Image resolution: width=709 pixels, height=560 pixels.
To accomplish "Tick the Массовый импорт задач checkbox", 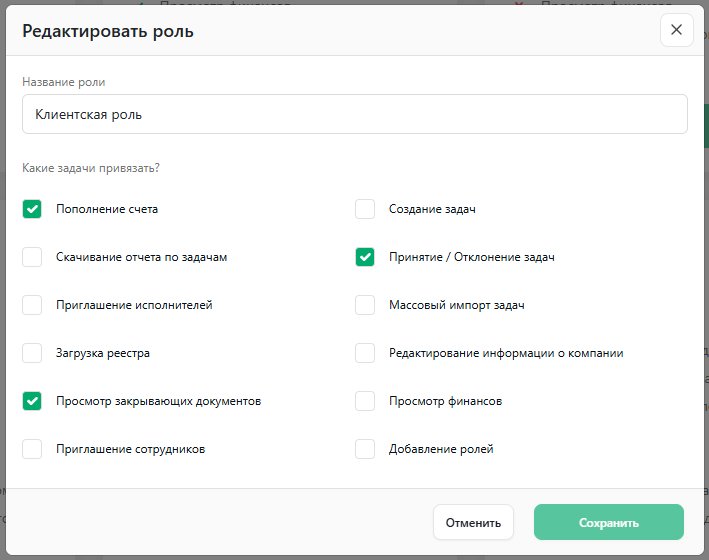I will 365,305.
